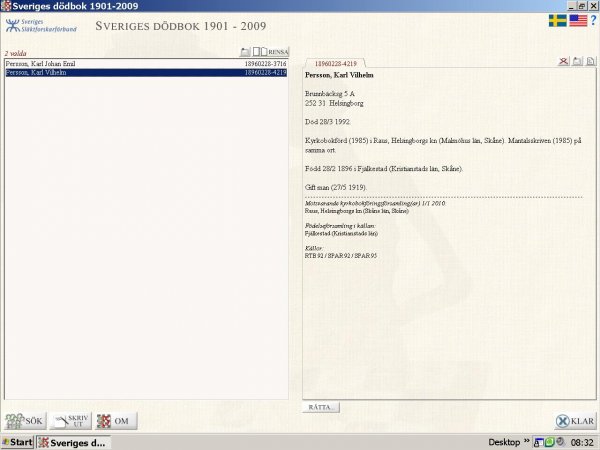Open the Windows Start menu
This screenshot has height=450, width=600.
click(x=17, y=442)
